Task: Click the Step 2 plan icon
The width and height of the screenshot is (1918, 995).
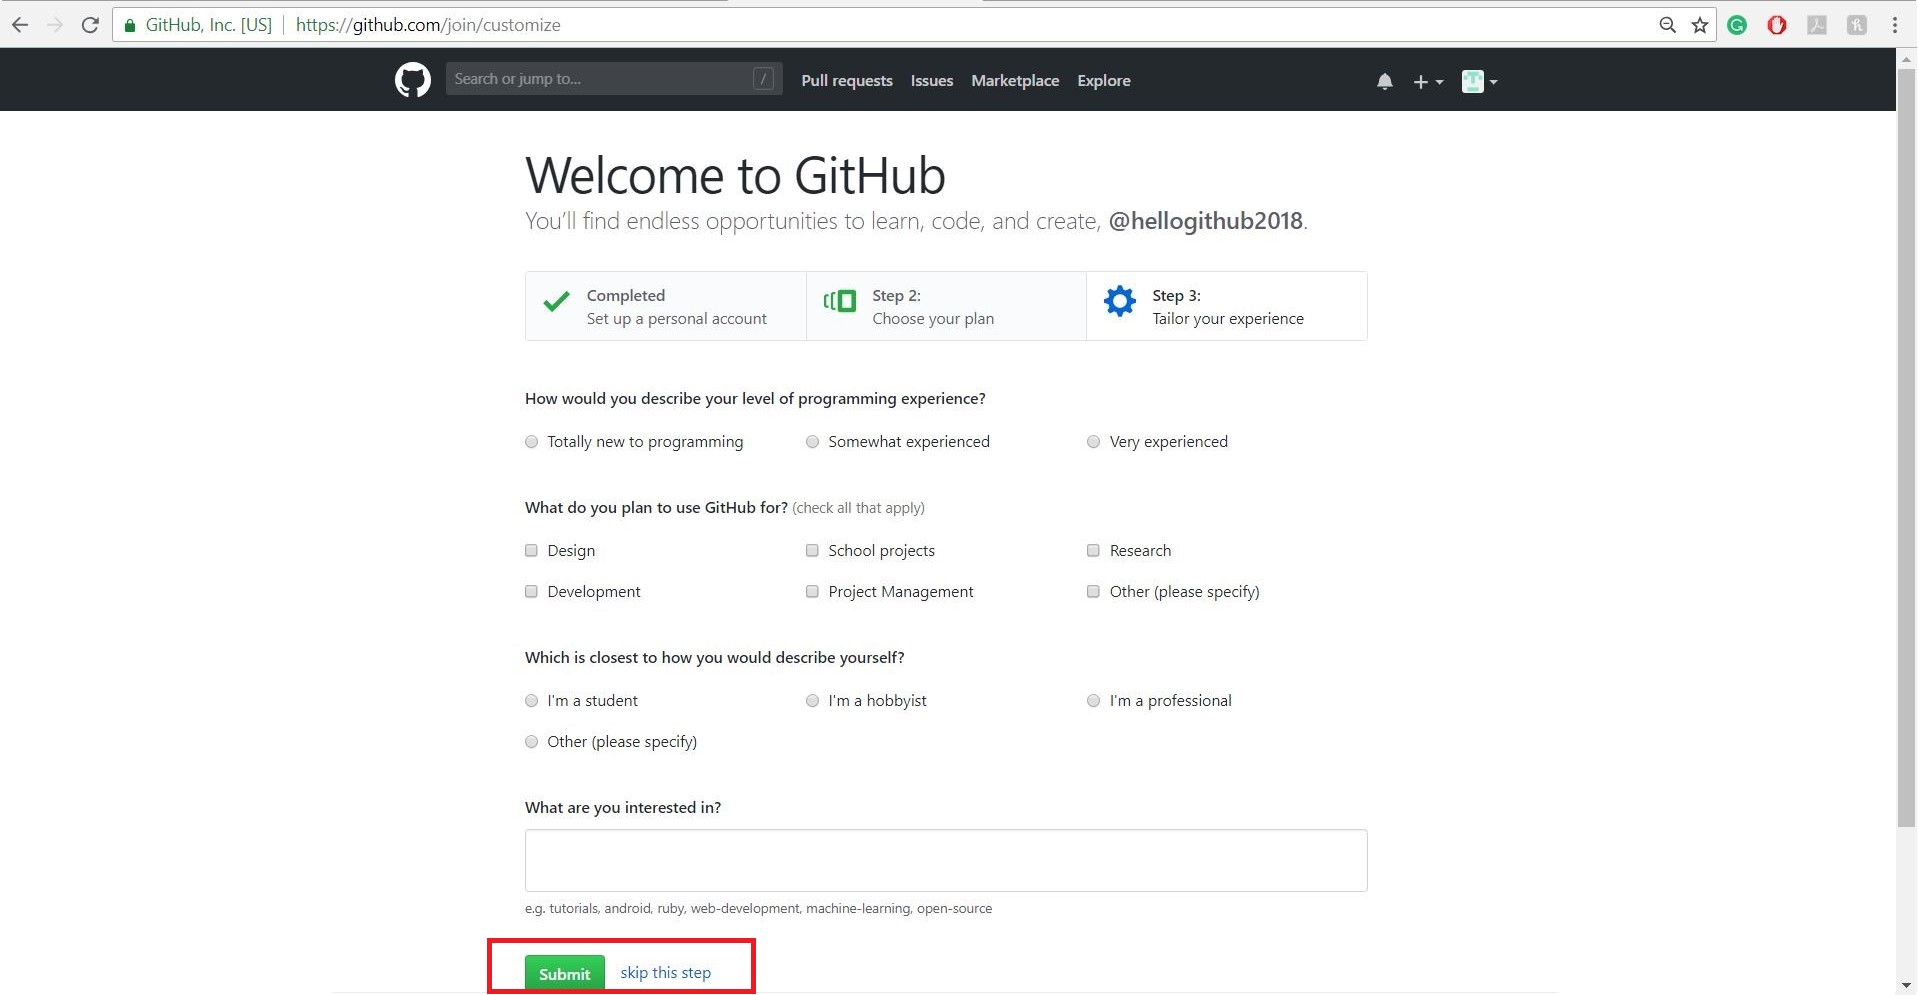Action: (x=840, y=301)
